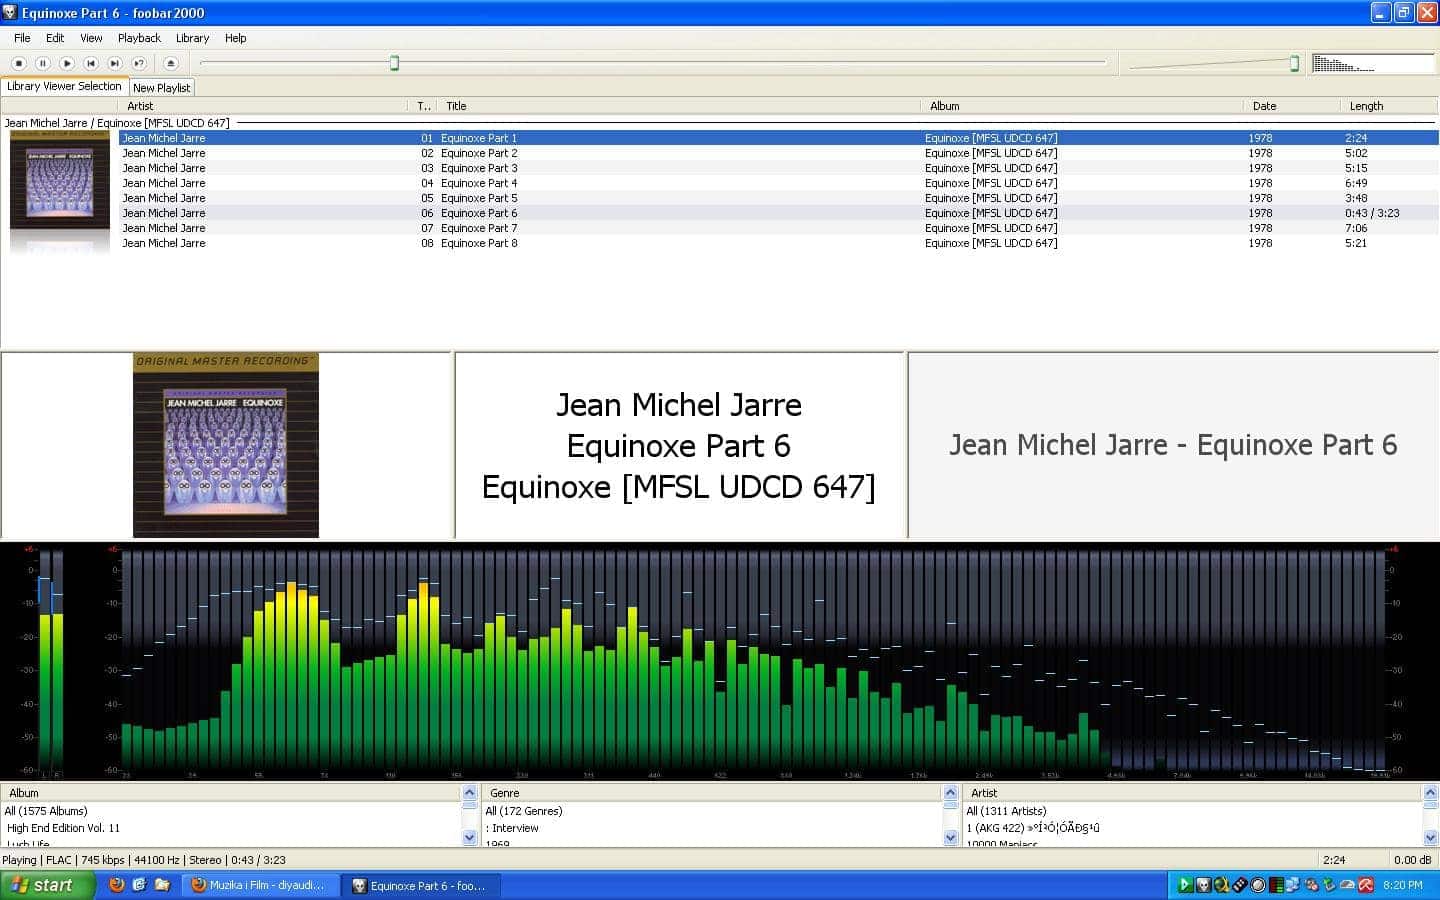Click the large Equinoxe album art panel
The height and width of the screenshot is (900, 1440).
(226, 446)
